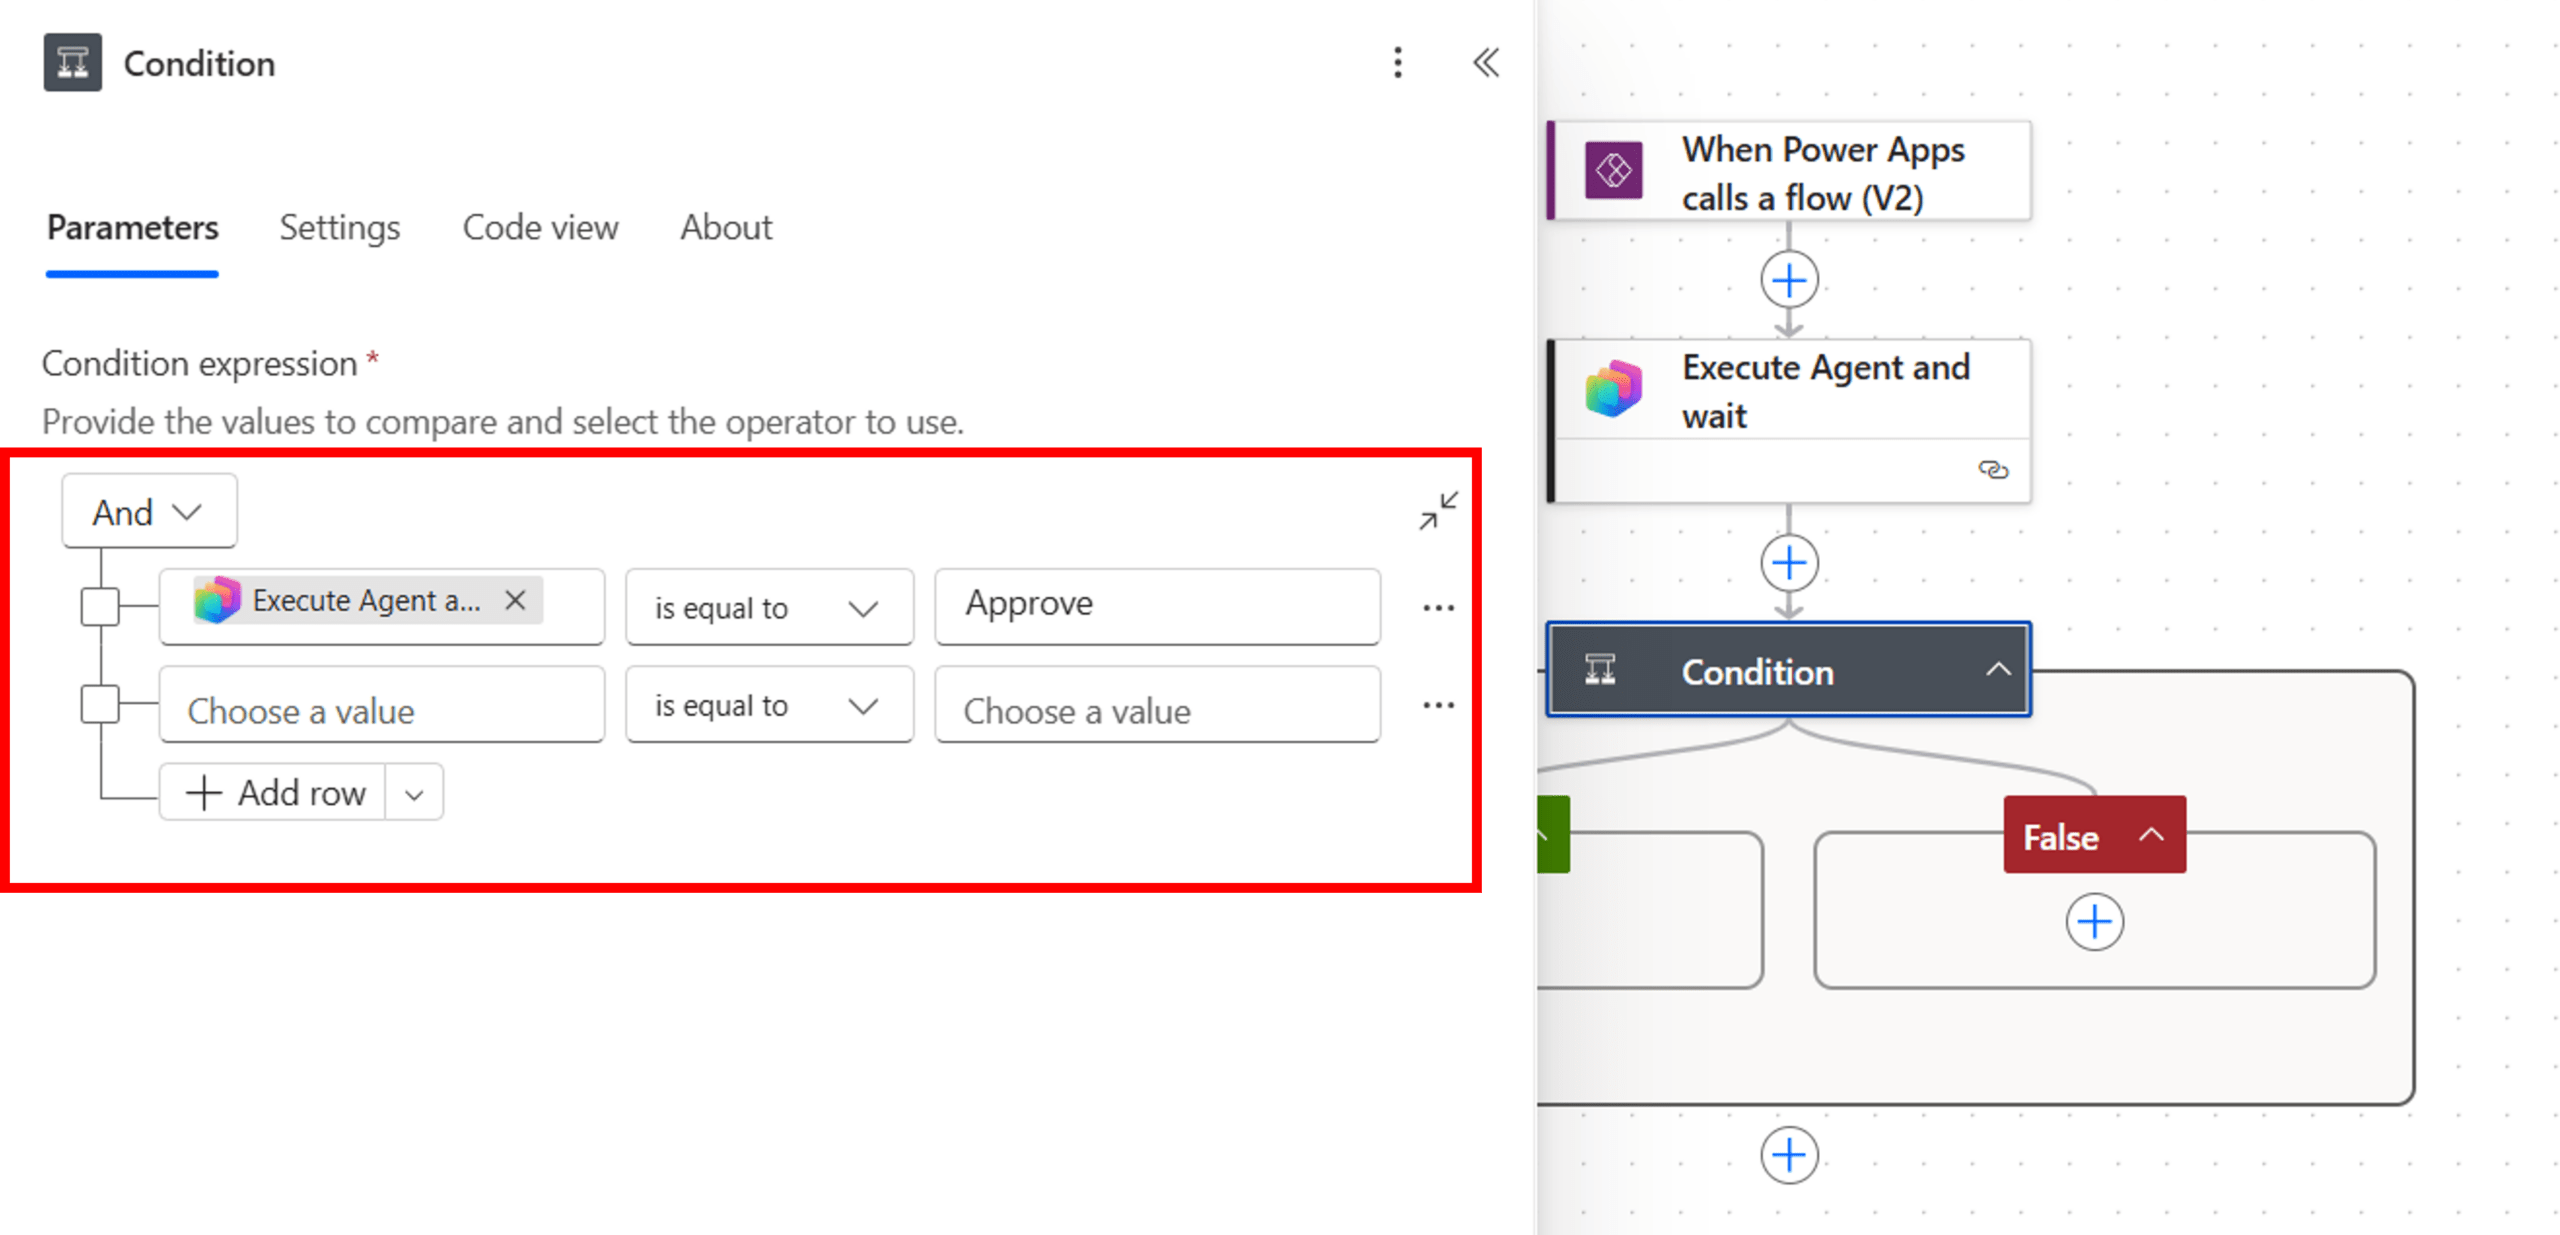Click the Approve value input field

click(x=1156, y=605)
